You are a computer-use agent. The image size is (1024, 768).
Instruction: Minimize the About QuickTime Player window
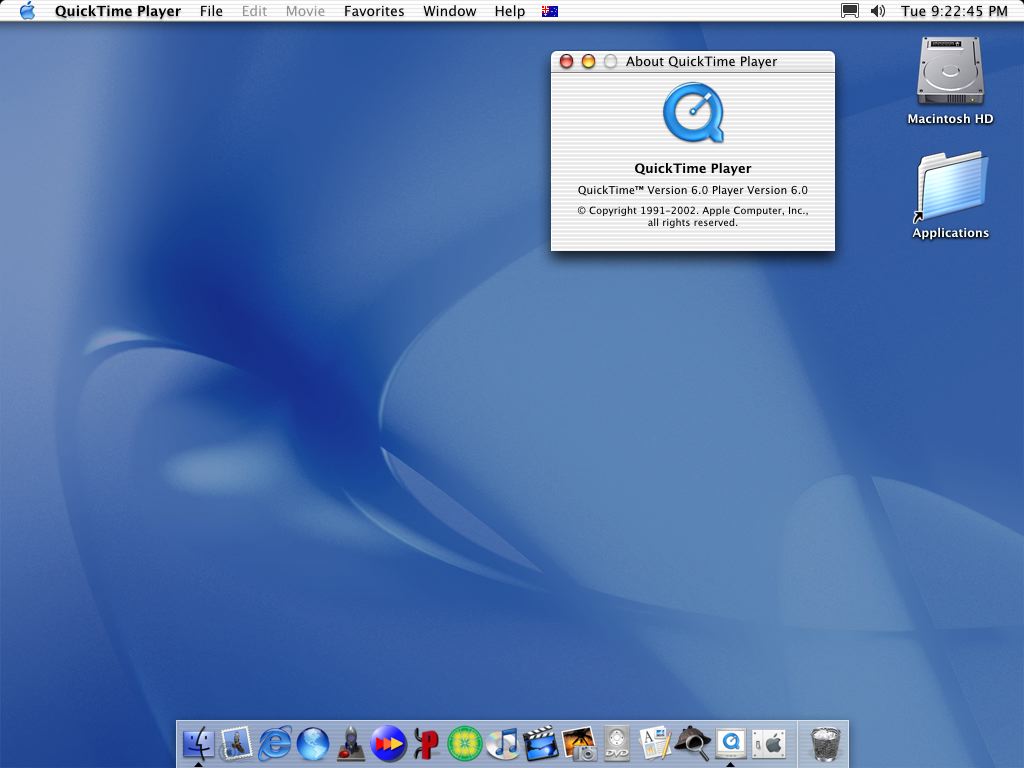click(588, 61)
